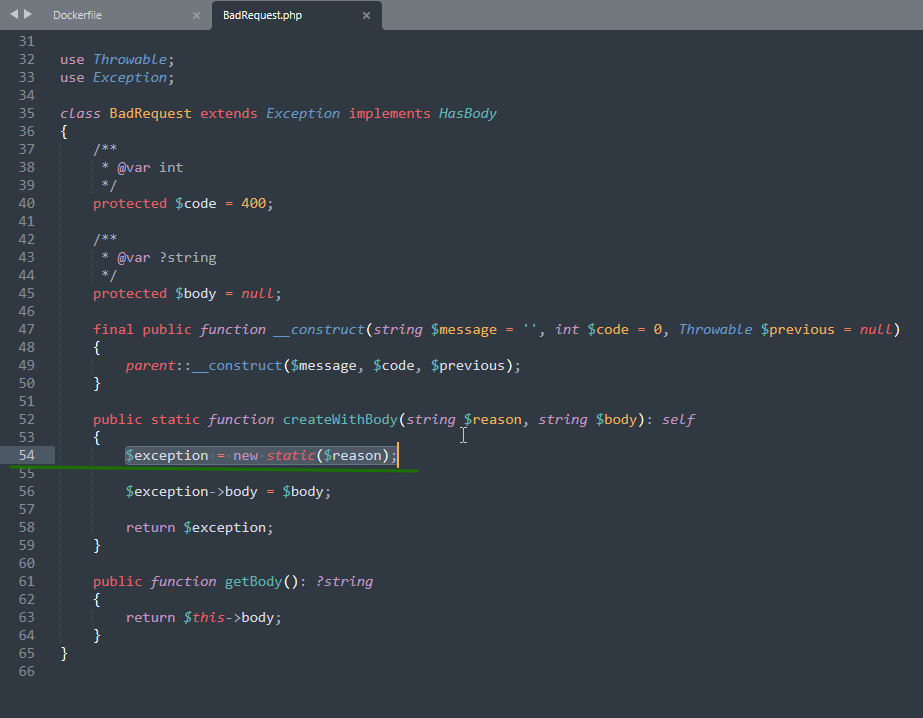This screenshot has width=923, height=718.
Task: Close the Dockerfile tab
Action: [196, 16]
